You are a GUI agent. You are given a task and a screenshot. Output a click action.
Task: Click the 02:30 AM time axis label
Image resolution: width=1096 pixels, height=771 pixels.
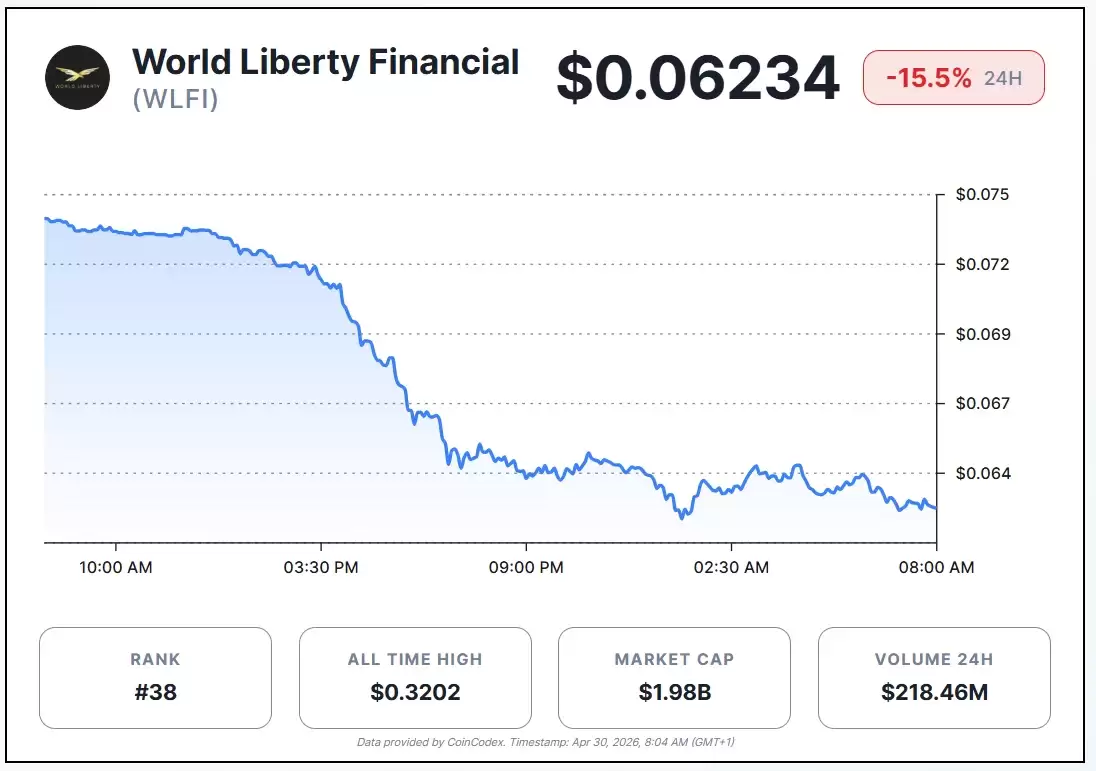click(731, 567)
